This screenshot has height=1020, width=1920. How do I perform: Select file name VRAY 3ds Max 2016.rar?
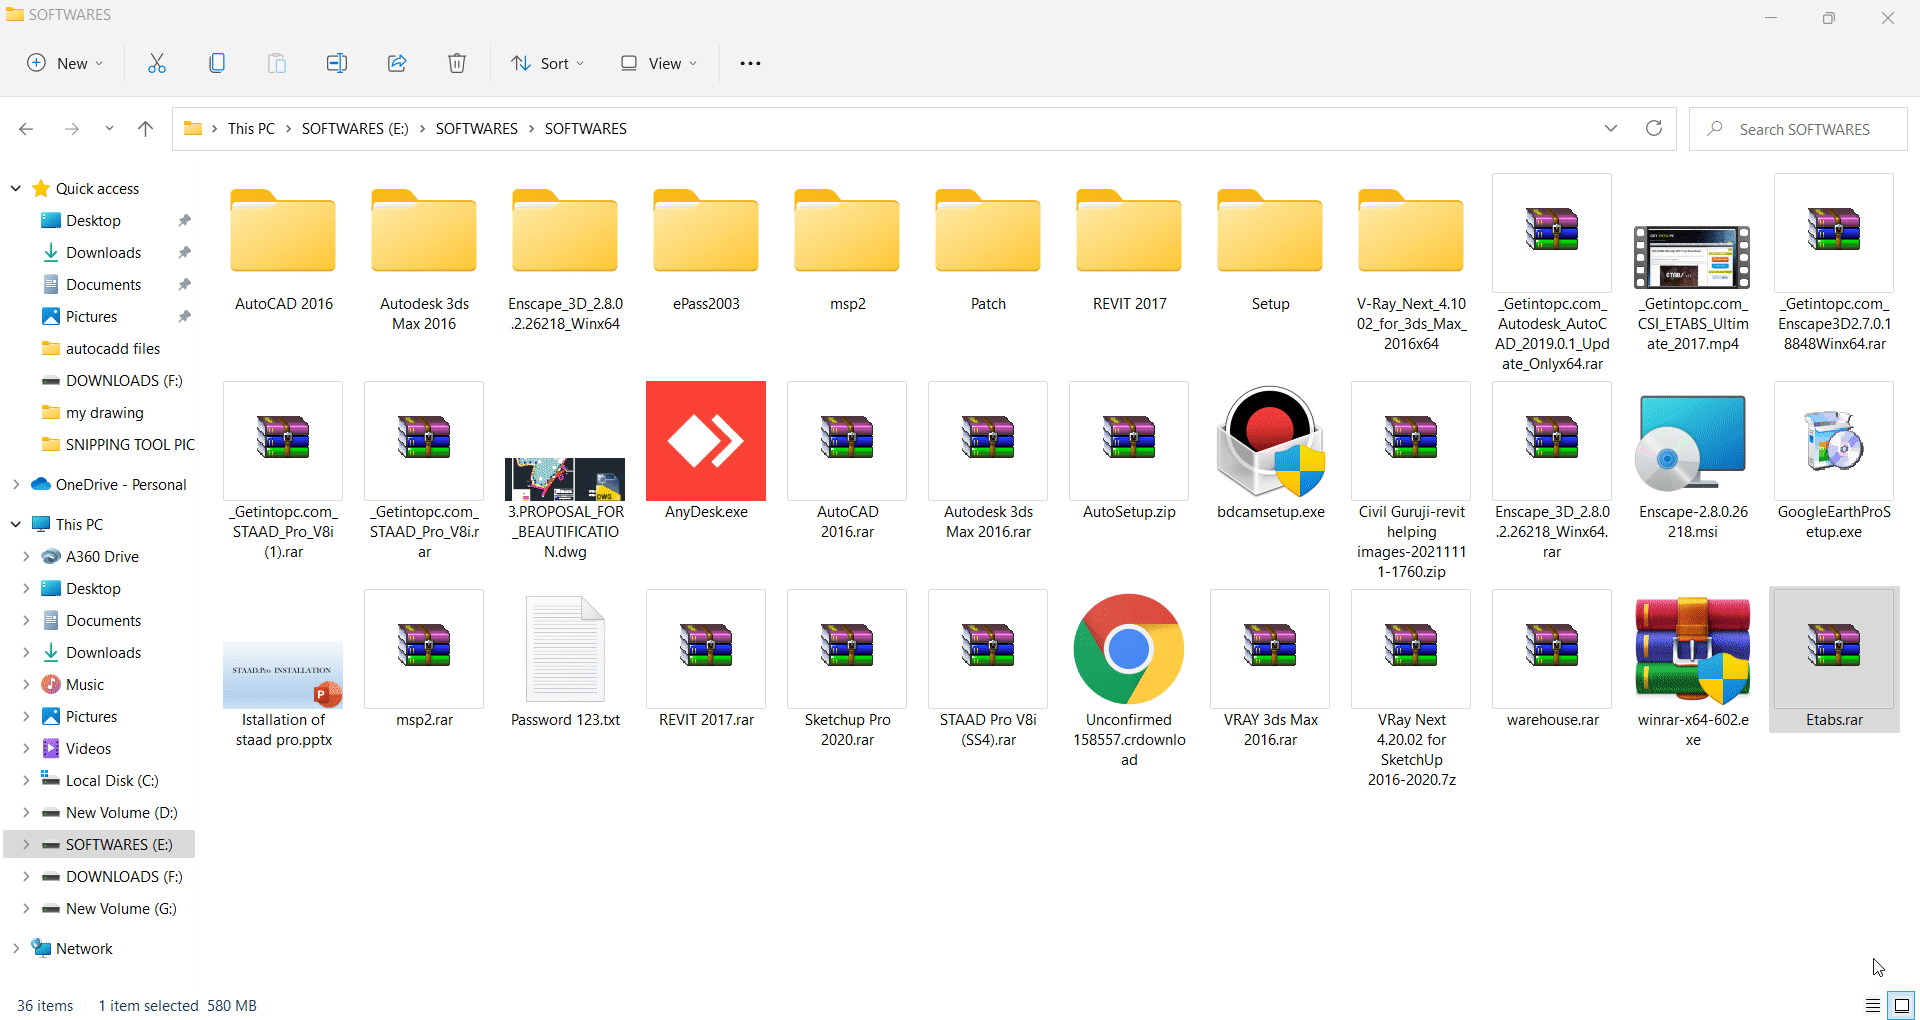[1270, 730]
